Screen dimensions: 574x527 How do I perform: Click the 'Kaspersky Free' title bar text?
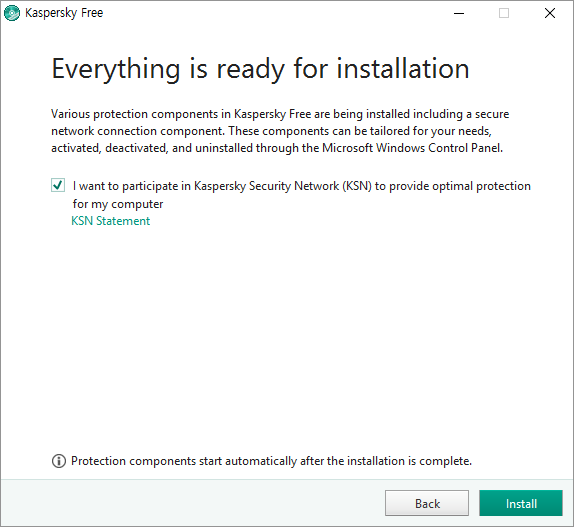pyautogui.click(x=64, y=13)
